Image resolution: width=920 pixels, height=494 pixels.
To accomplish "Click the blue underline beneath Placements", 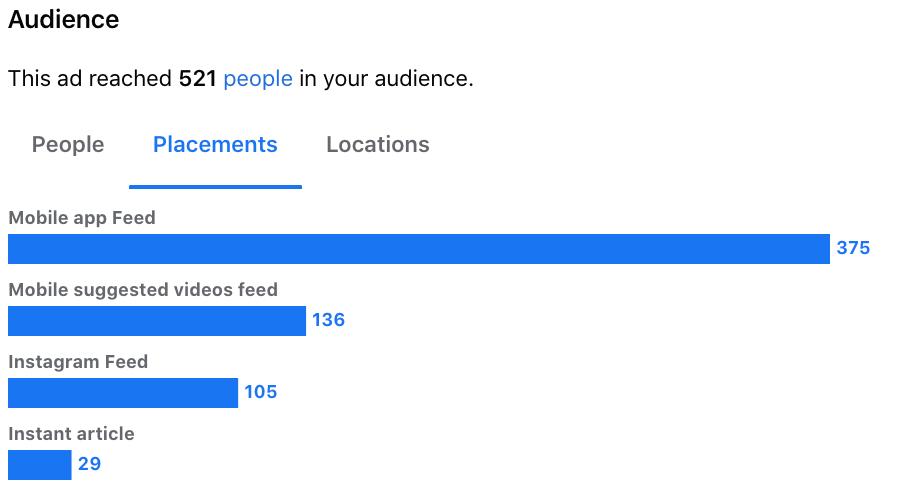I will [215, 187].
